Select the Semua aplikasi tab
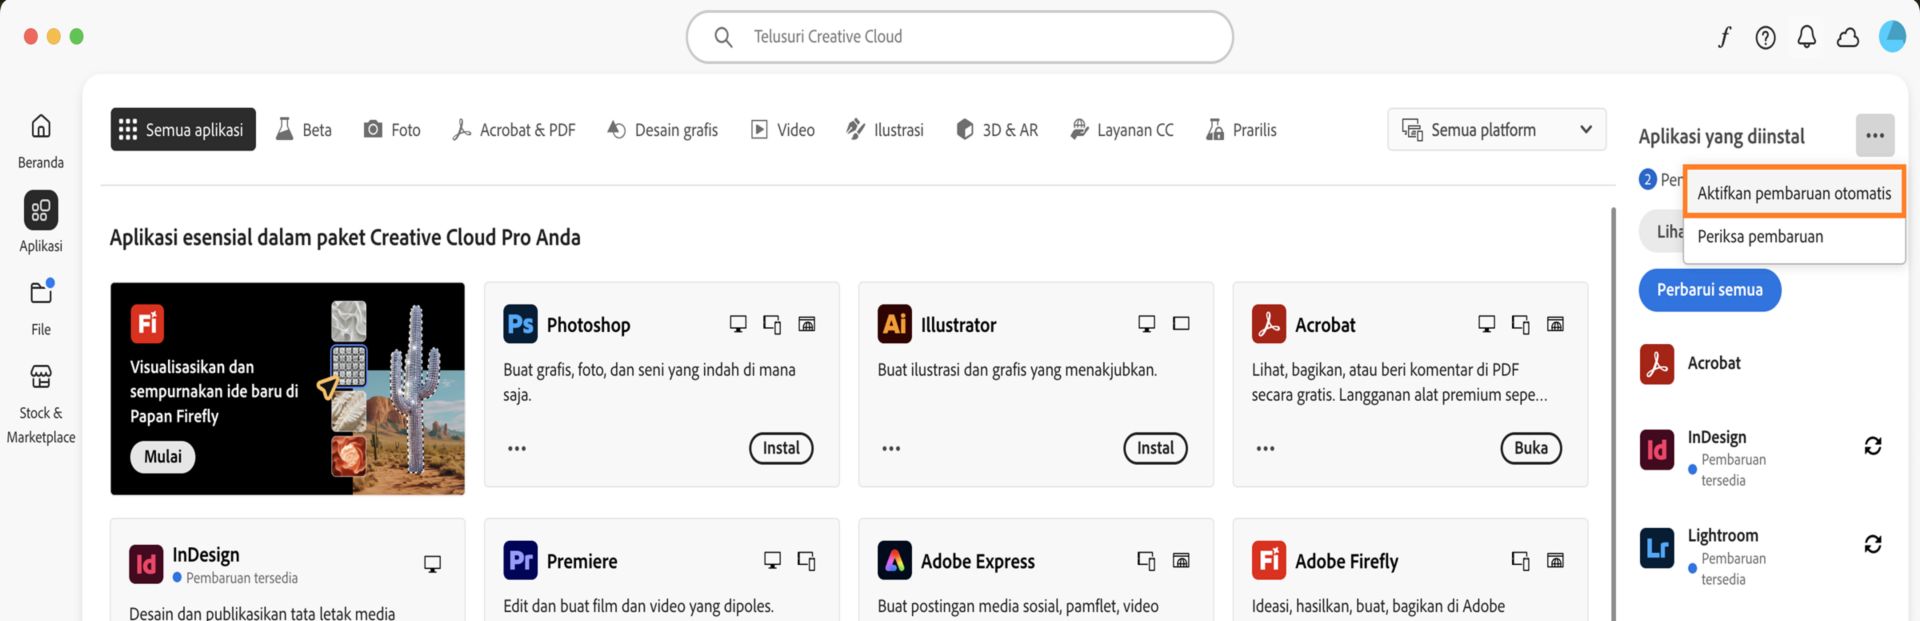1920x621 pixels. (x=183, y=130)
